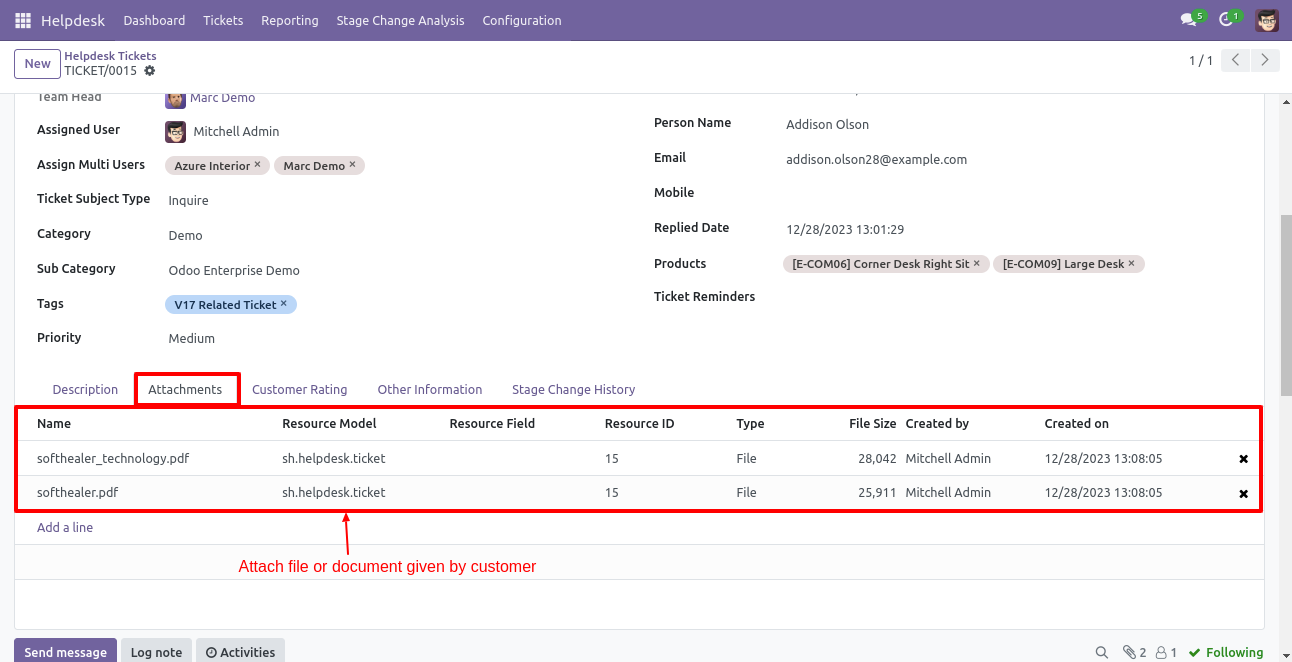Switch to the Customer Rating tab

(300, 389)
